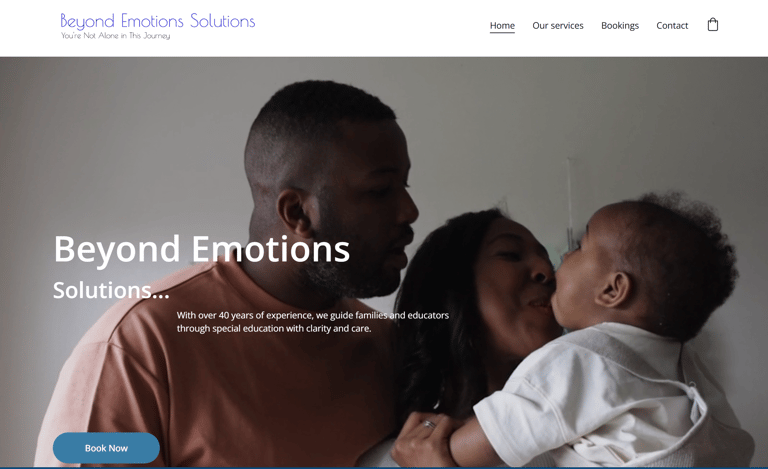Select the large "Beyond Emotions" hero heading
Viewport: 768px width, 469px height.
pyautogui.click(x=202, y=249)
